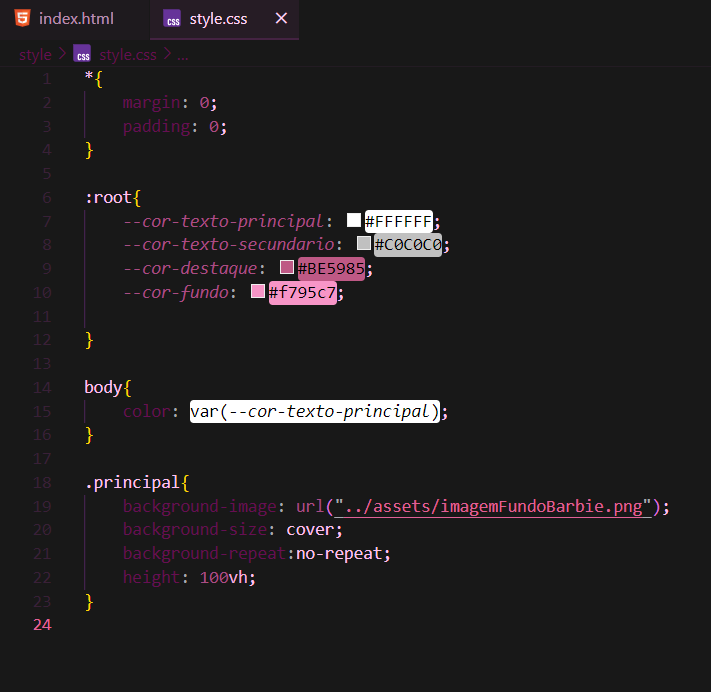Click the --cor-texto-secundario variable name
The width and height of the screenshot is (711, 692).
(x=229, y=245)
